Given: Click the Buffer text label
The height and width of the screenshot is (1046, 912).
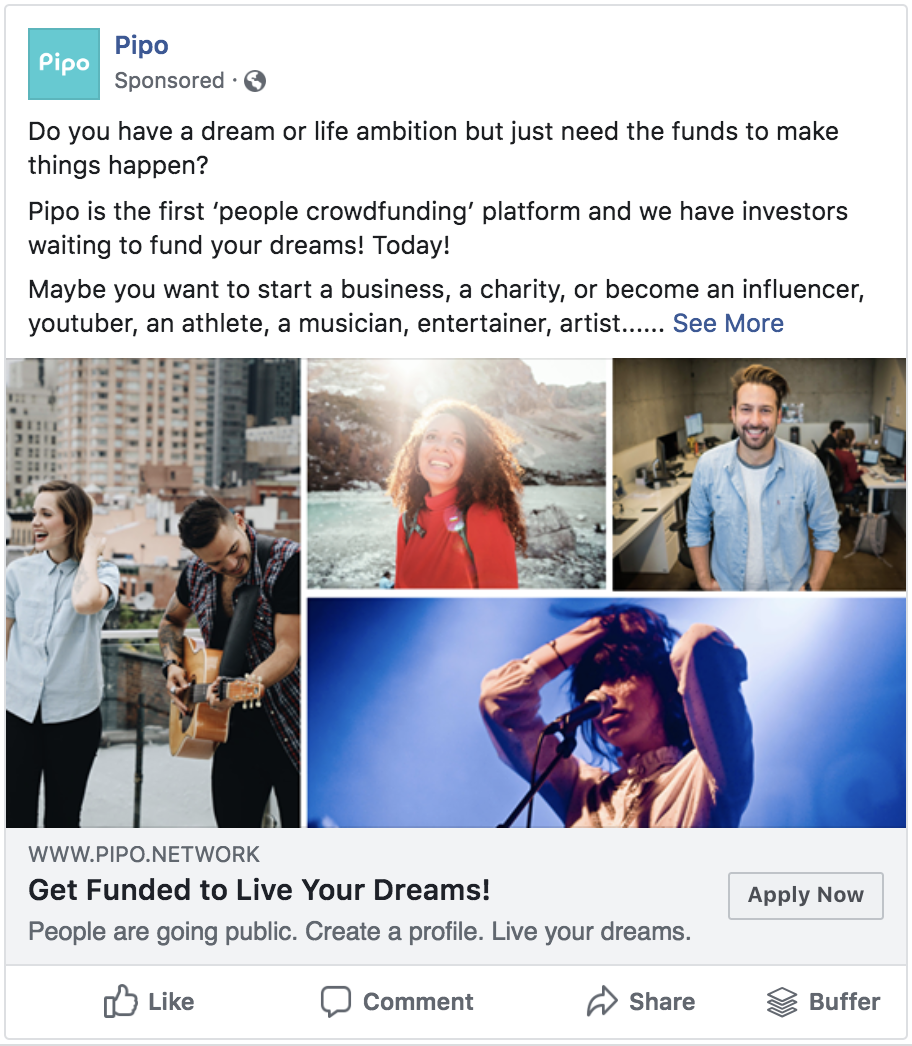Looking at the screenshot, I should (x=844, y=1001).
